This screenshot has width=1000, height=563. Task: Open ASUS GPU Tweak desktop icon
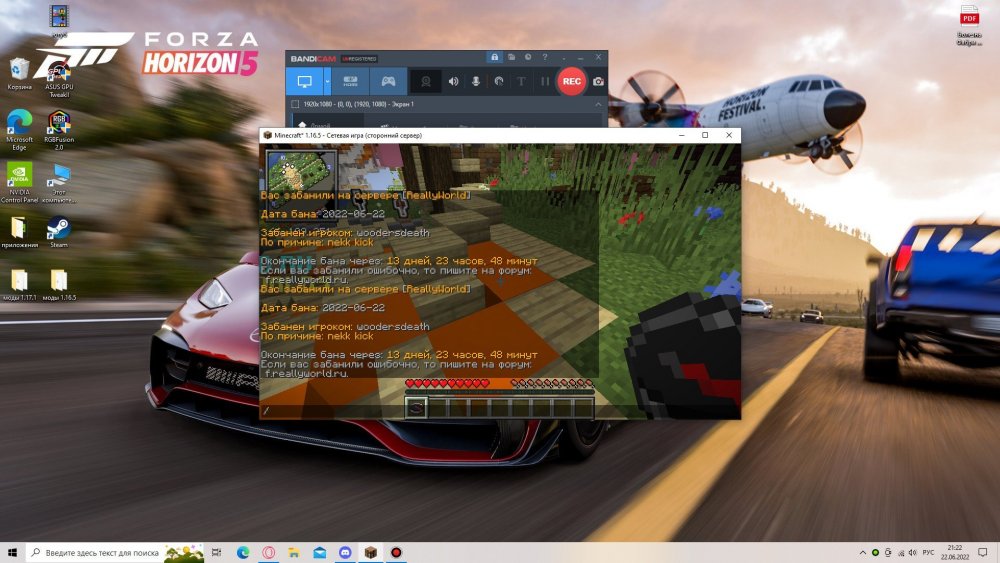[x=59, y=78]
